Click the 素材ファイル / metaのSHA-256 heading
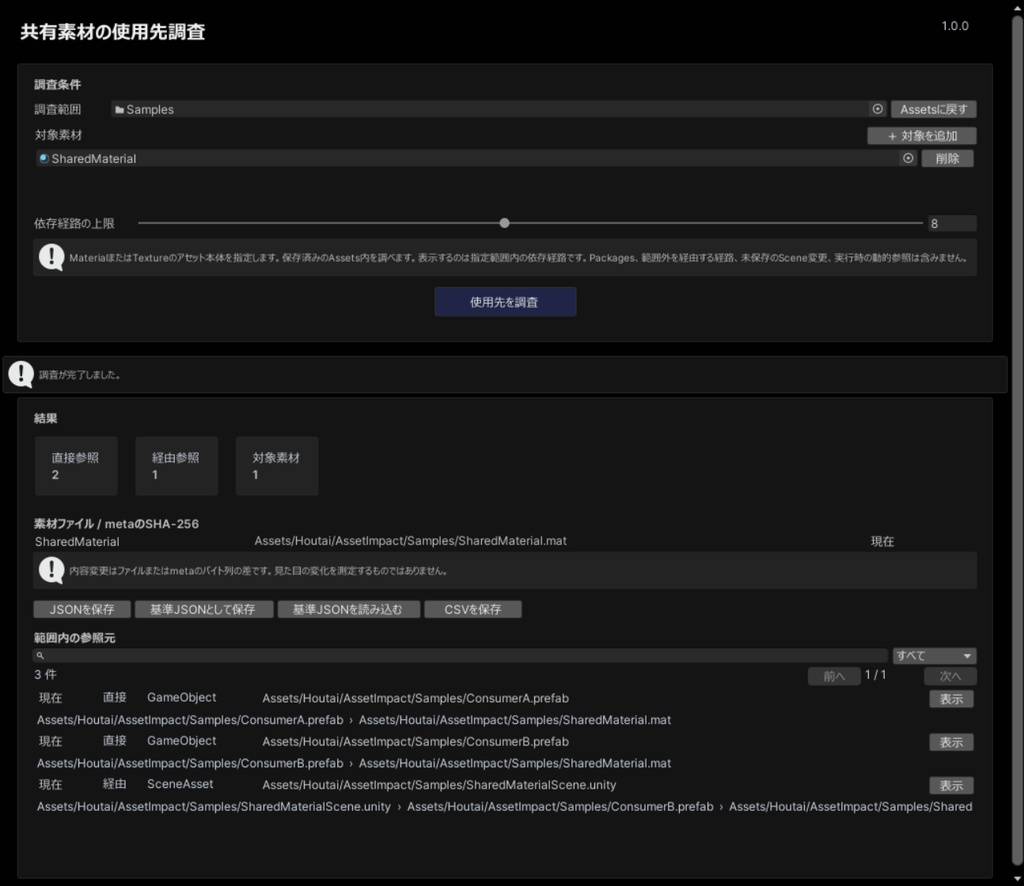This screenshot has height=886, width=1024. (x=116, y=524)
